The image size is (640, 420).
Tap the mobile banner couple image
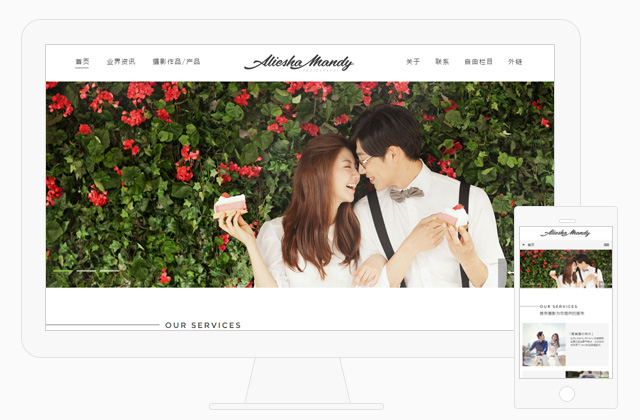[566, 269]
